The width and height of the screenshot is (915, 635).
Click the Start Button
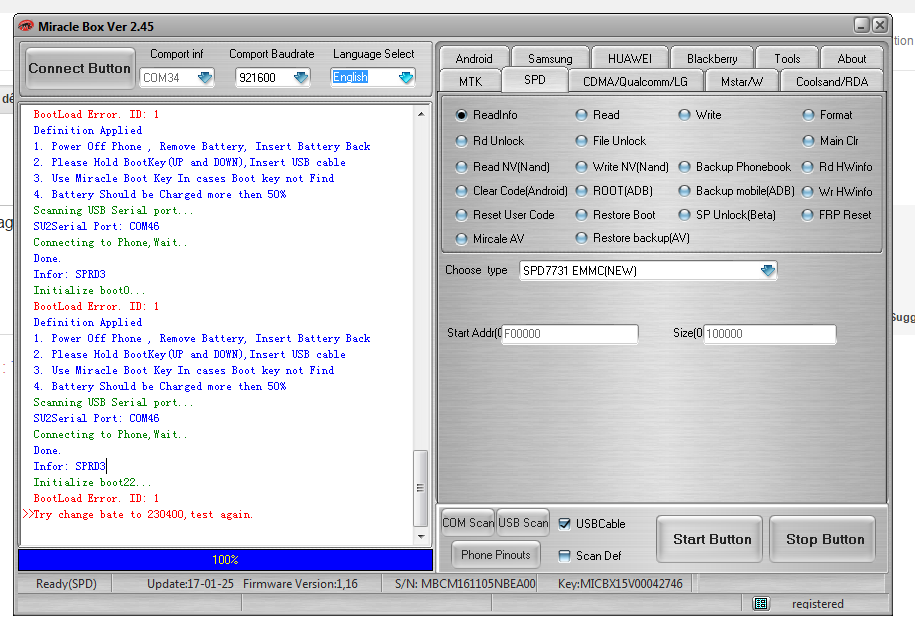click(x=710, y=539)
